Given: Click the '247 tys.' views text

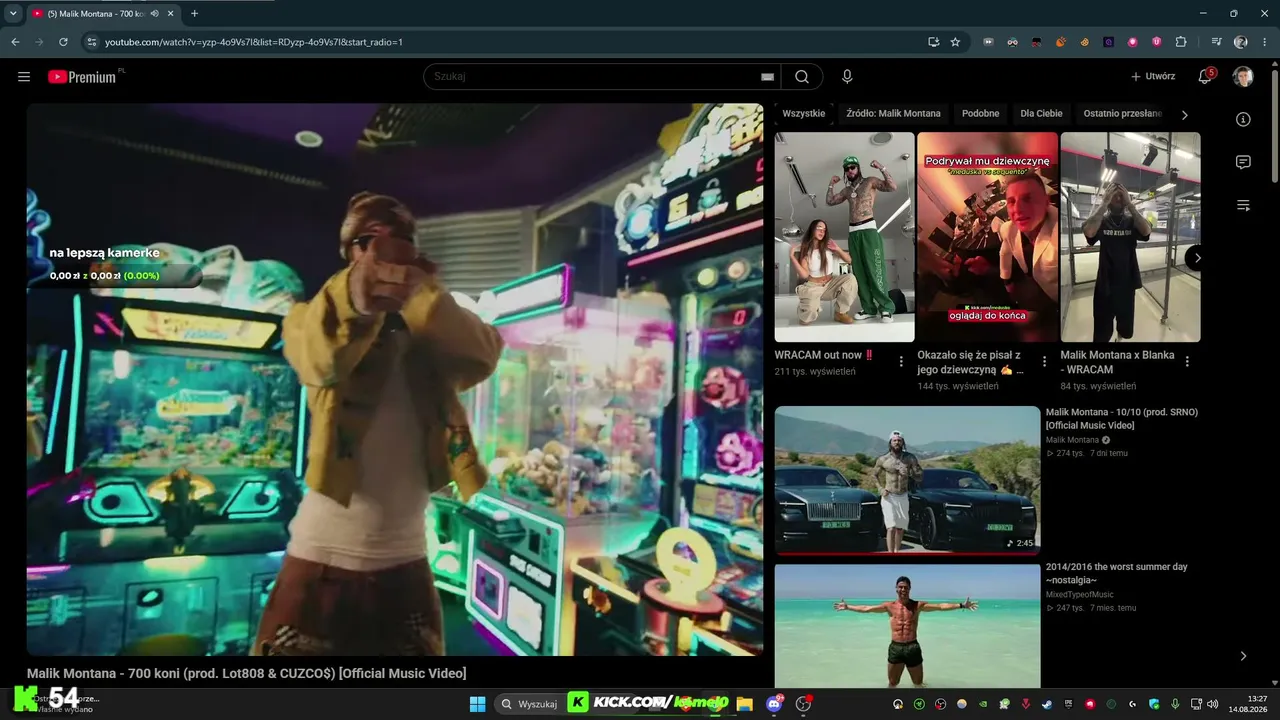Looking at the screenshot, I should click(1070, 608).
